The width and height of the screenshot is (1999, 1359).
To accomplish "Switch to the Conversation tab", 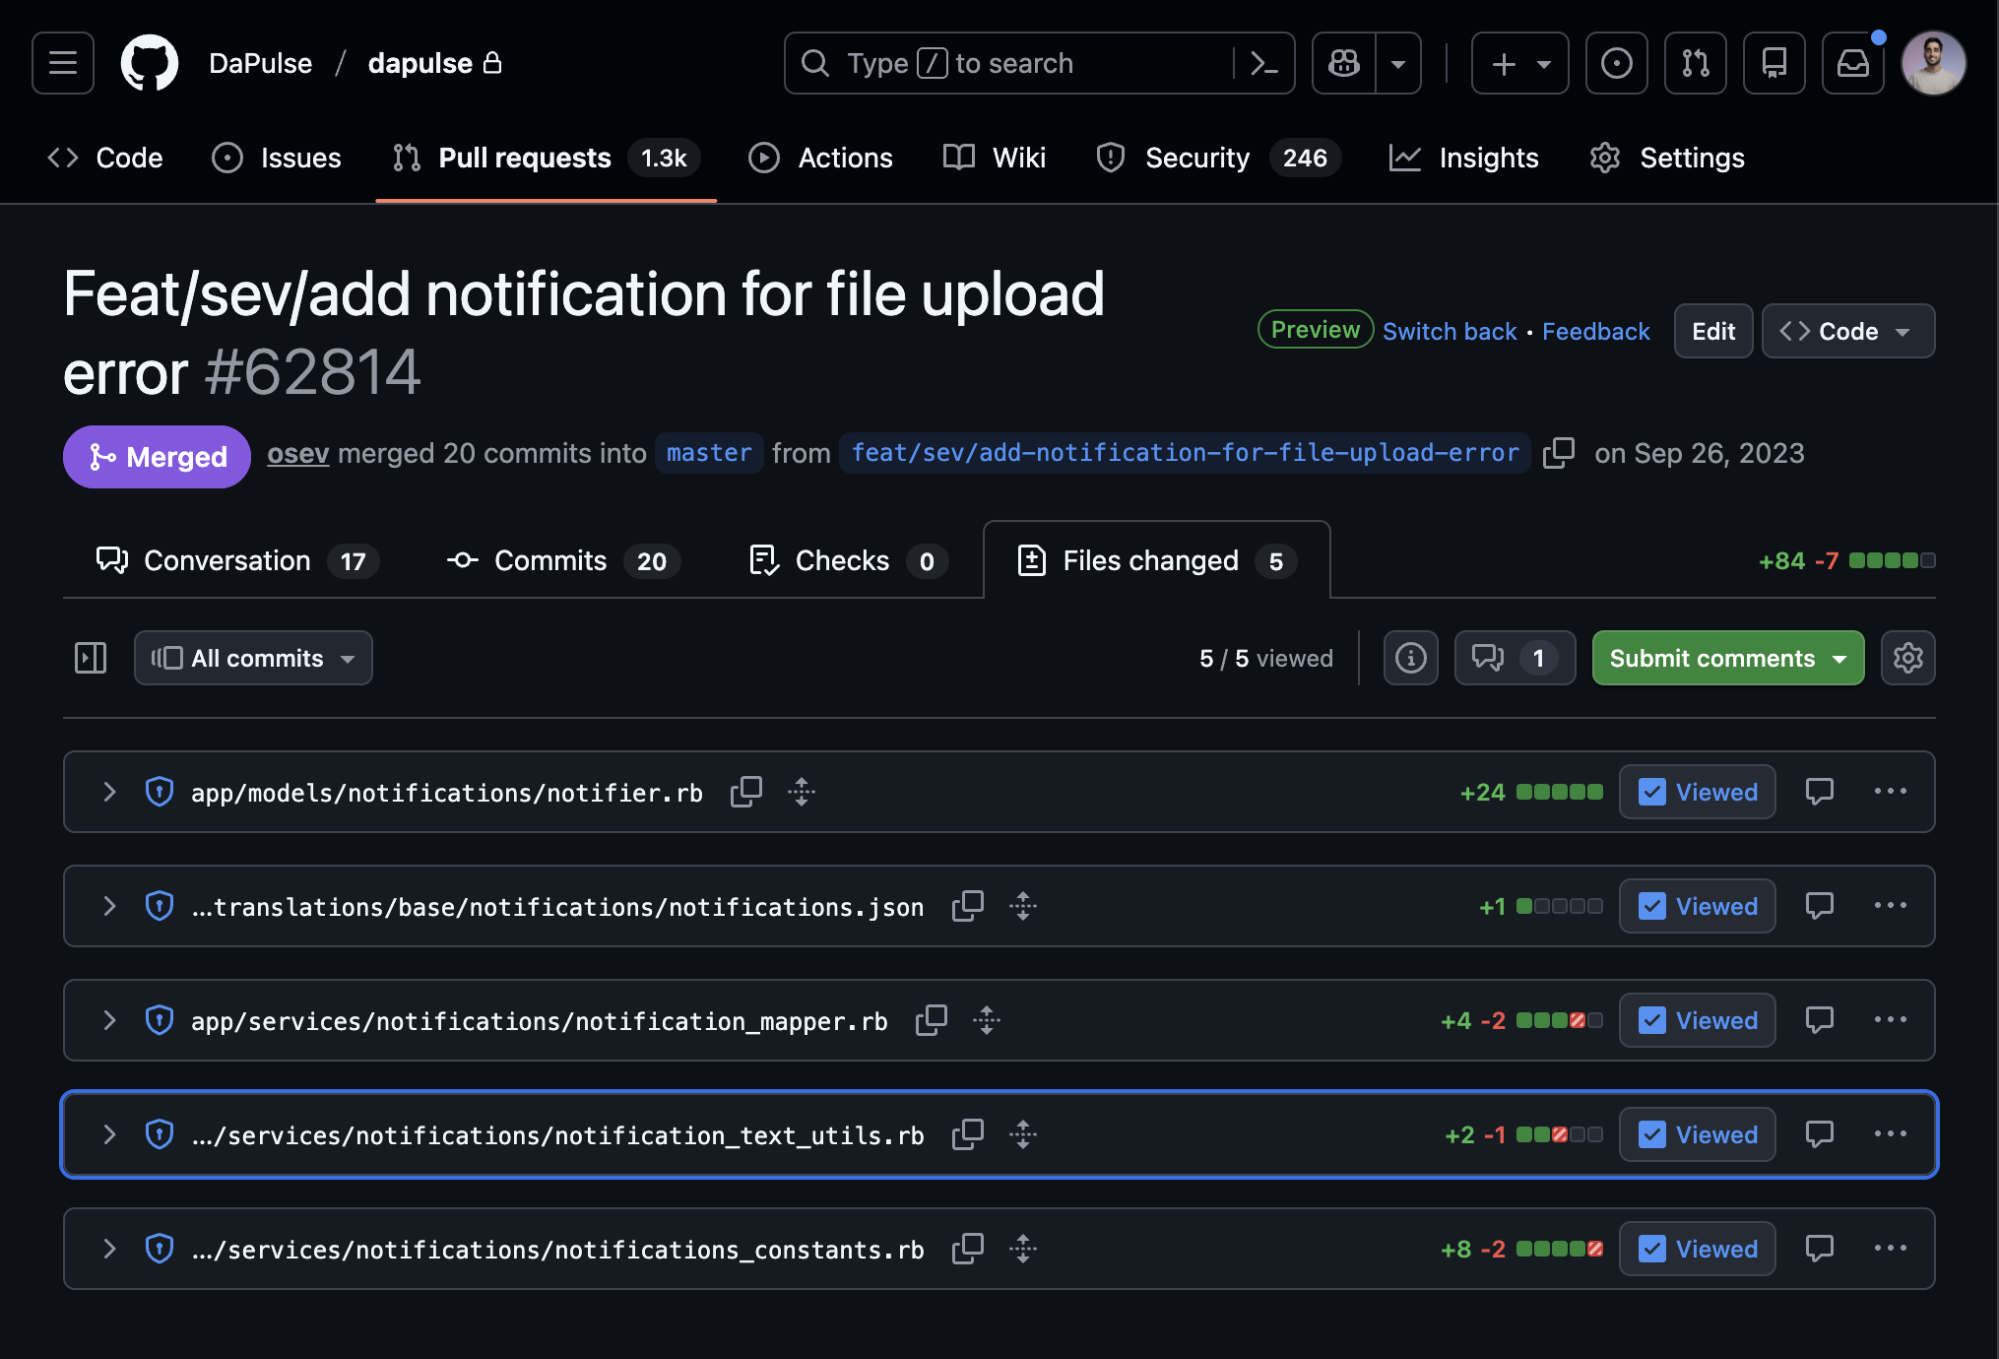I will point(237,560).
